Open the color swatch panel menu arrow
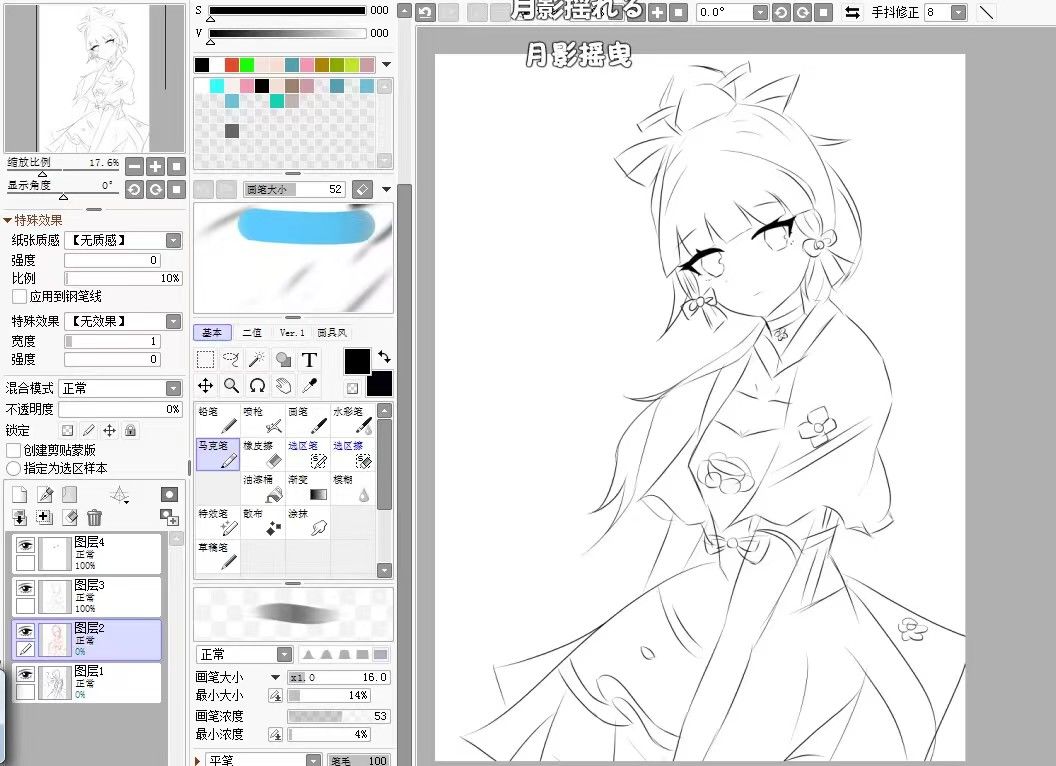This screenshot has height=766, width=1056. pyautogui.click(x=387, y=65)
